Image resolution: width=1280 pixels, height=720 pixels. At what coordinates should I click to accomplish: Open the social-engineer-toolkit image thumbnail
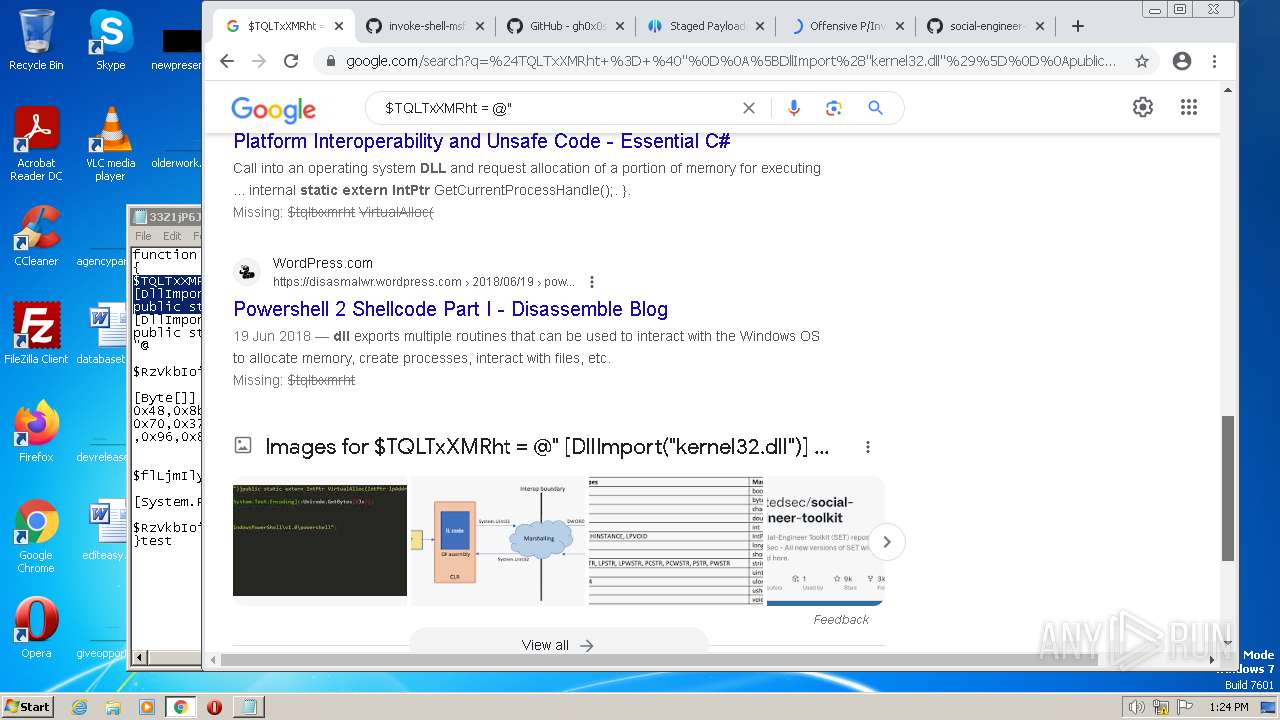point(825,540)
